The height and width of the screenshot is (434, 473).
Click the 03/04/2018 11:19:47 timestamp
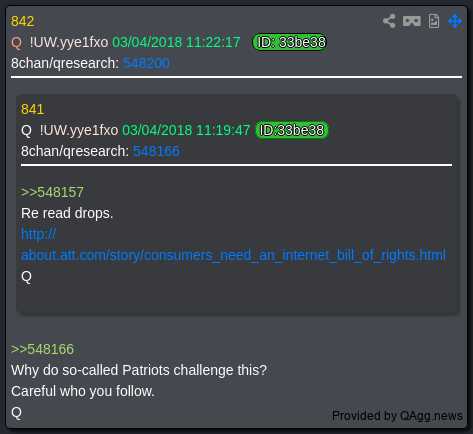[186, 130]
